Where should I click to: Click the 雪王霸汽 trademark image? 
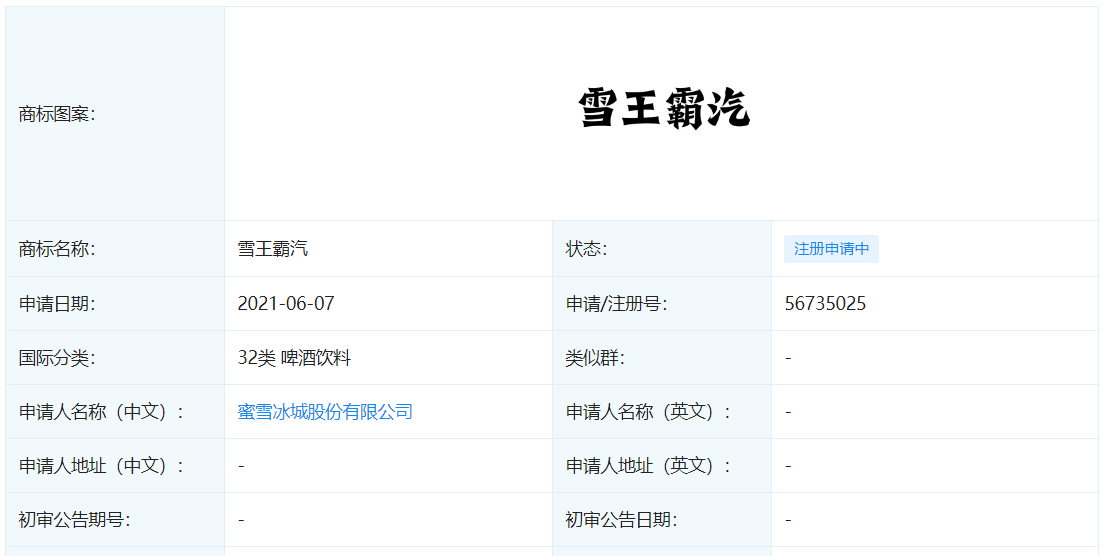click(x=665, y=109)
